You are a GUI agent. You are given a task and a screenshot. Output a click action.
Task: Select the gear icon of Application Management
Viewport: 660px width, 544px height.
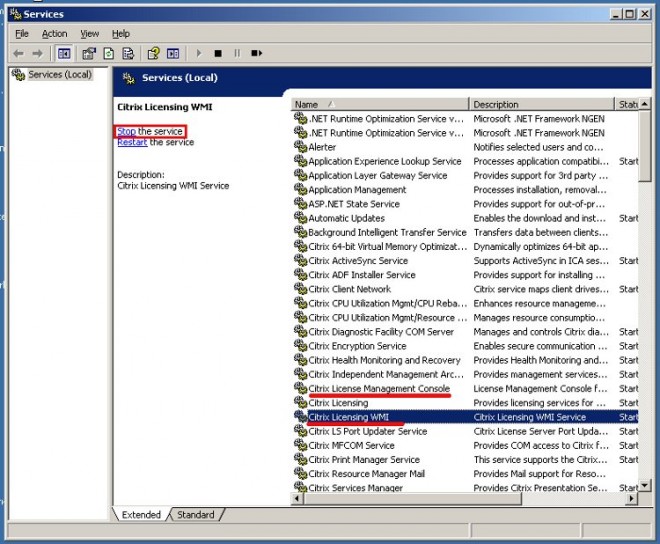301,189
